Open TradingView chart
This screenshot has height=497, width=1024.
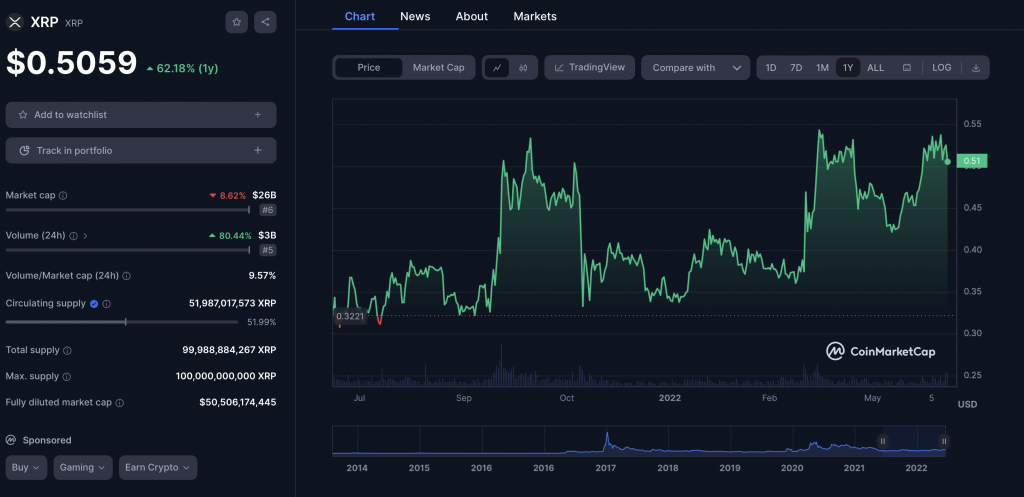click(590, 67)
